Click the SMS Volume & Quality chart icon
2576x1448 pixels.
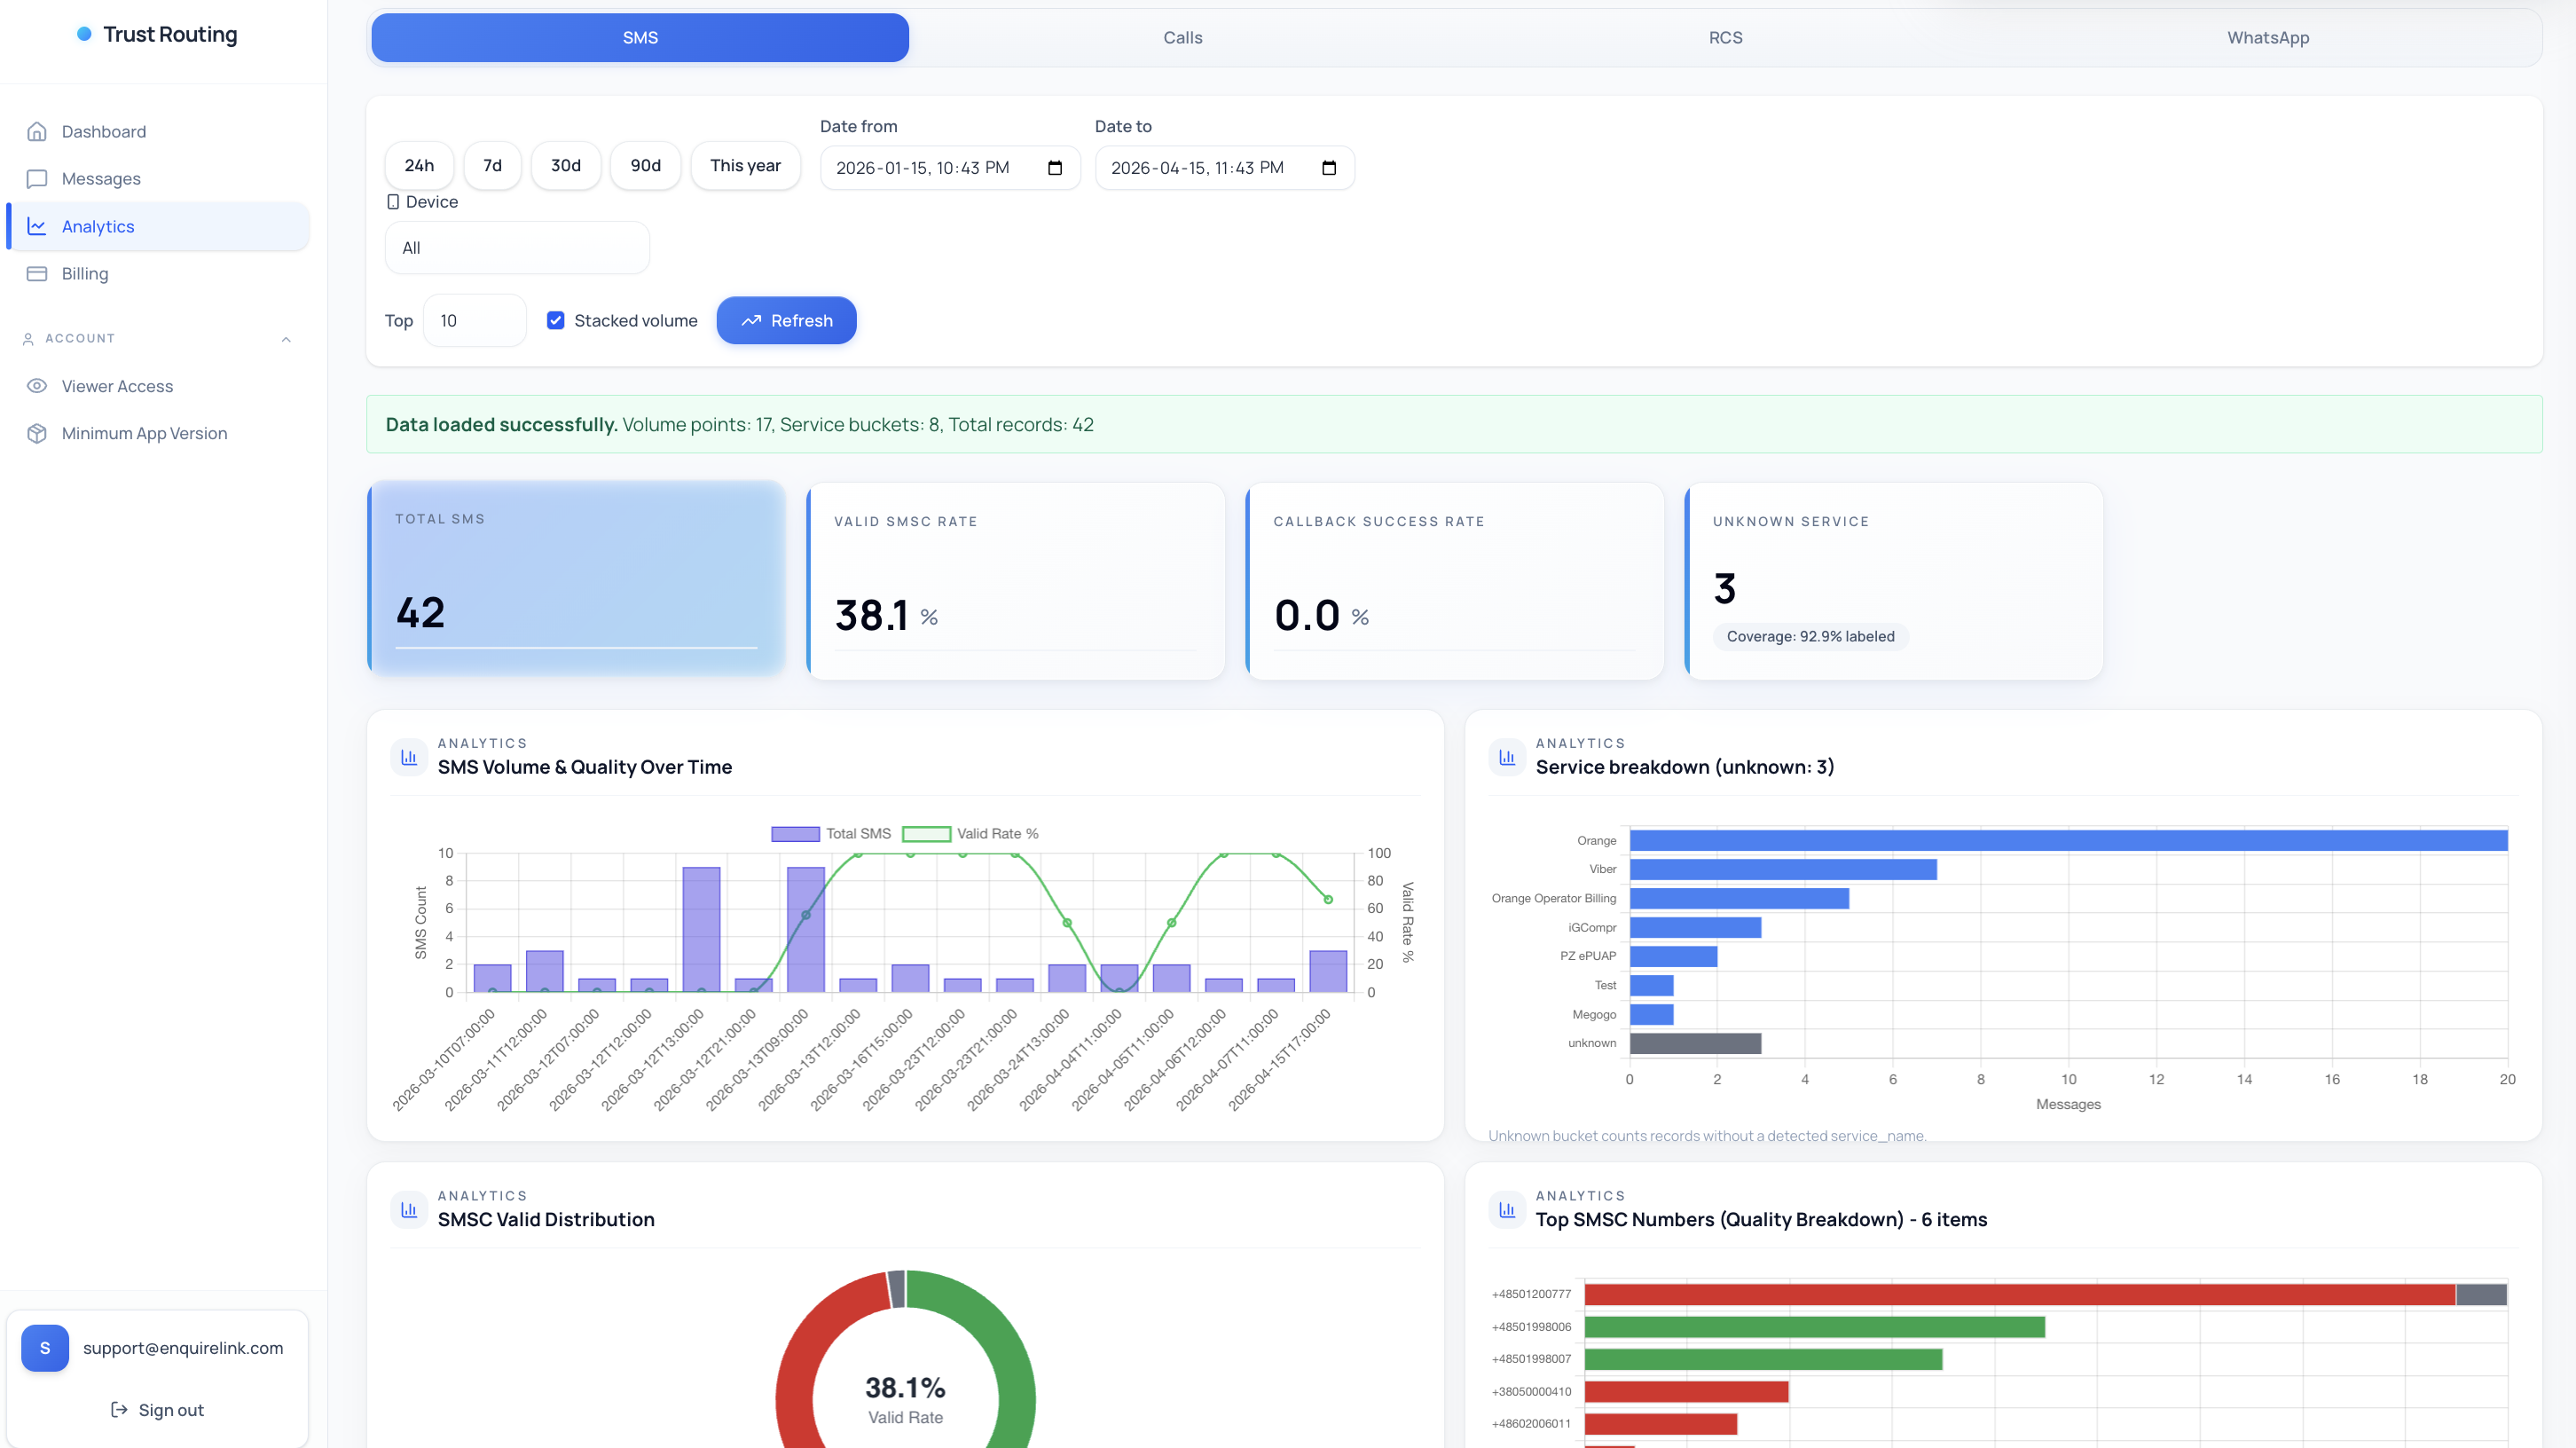click(x=409, y=757)
